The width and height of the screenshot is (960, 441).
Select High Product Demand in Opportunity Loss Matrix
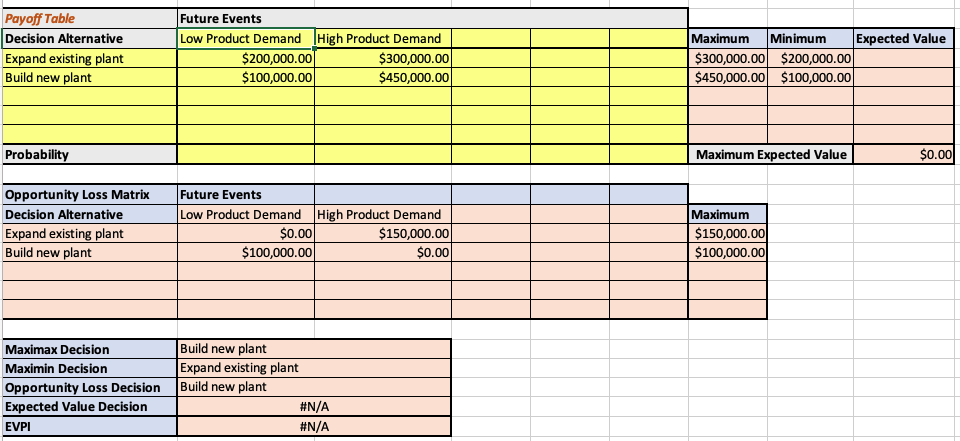383,214
